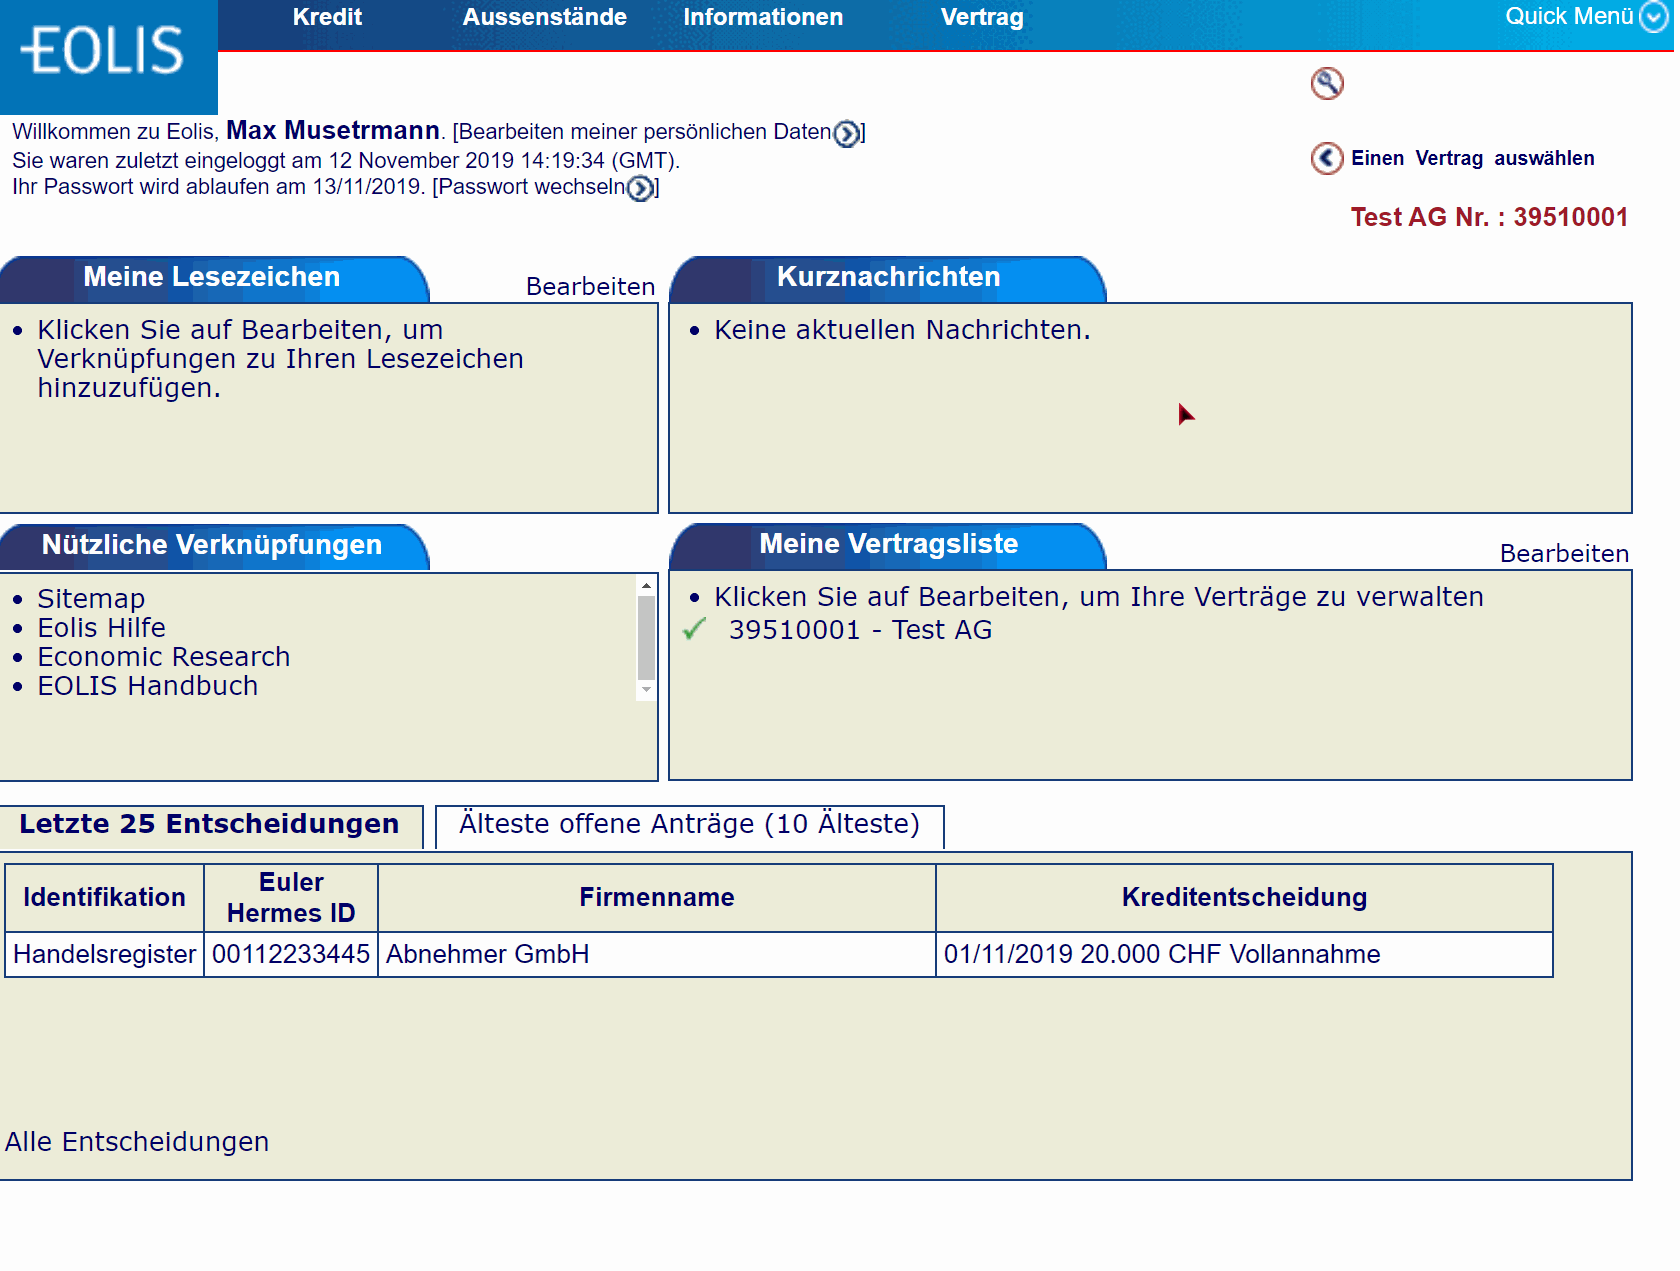
Task: Switch to Älteste offene Anträge tab
Action: 689,824
